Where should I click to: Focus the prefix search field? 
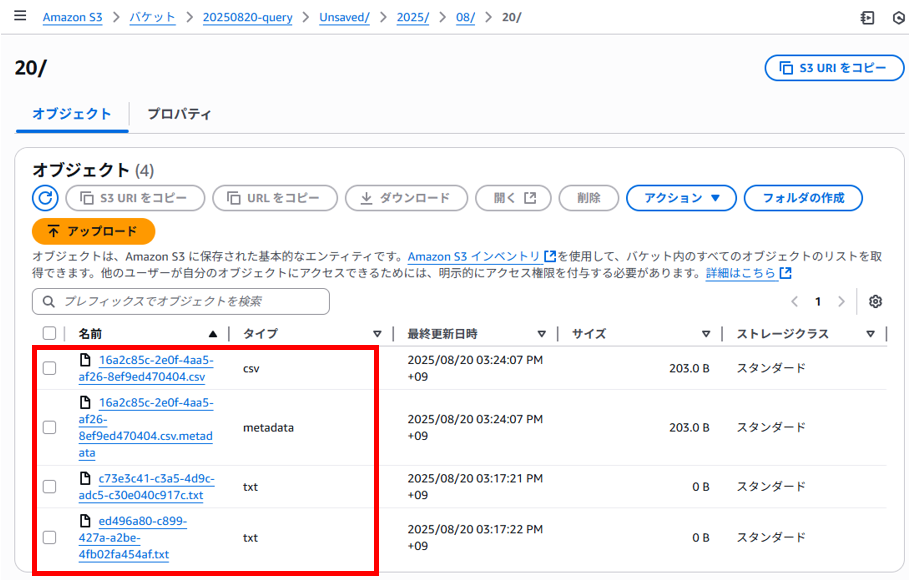click(x=181, y=302)
